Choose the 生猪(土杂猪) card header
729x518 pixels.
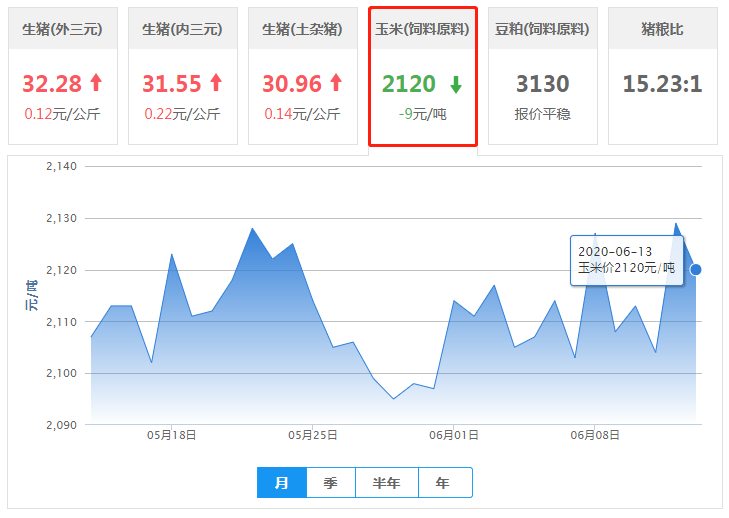point(302,29)
